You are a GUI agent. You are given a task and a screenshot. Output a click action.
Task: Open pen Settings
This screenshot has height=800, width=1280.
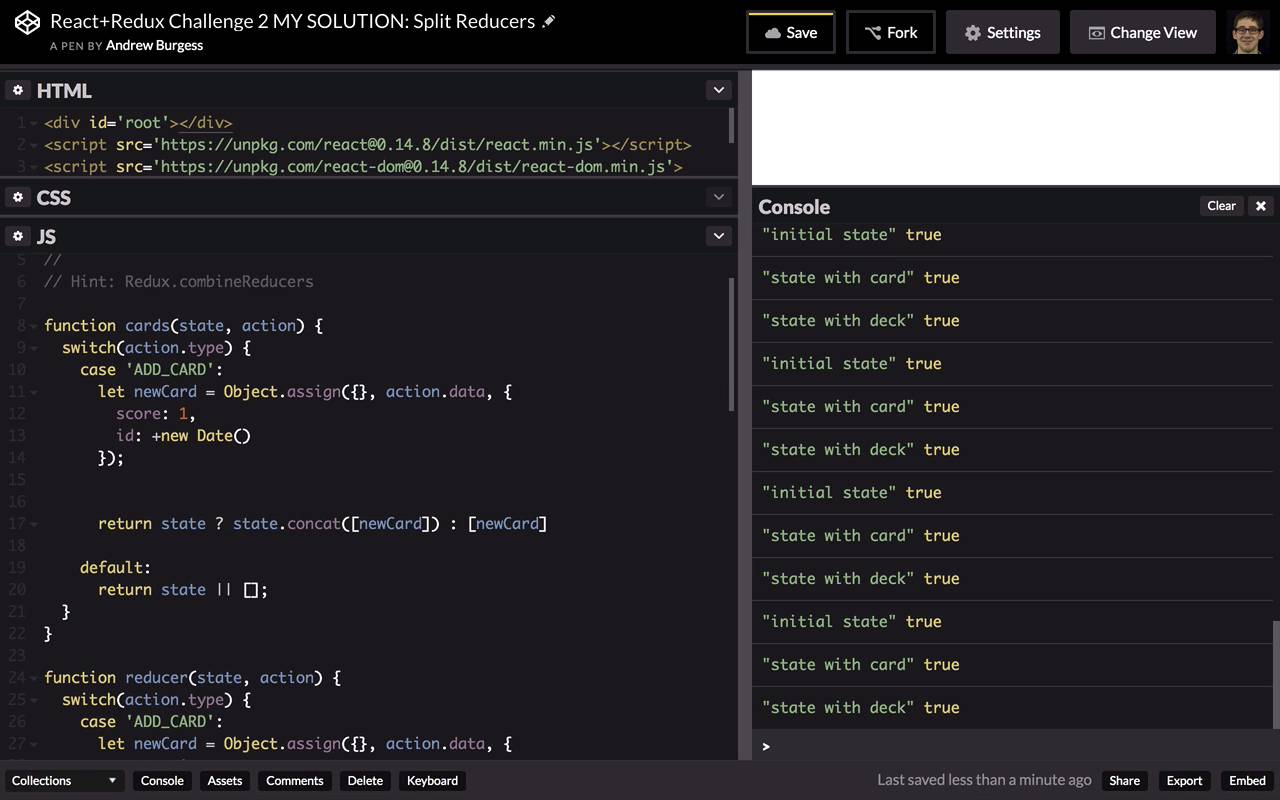tap(1003, 32)
